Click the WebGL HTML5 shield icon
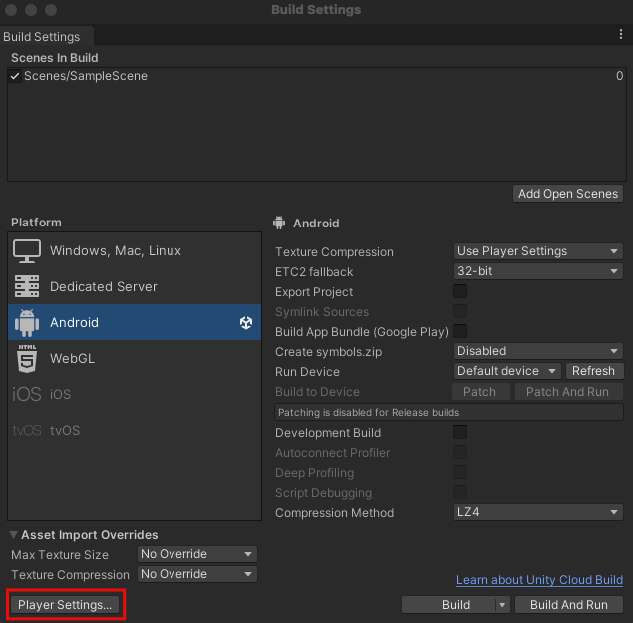The width and height of the screenshot is (633, 623). point(27,358)
